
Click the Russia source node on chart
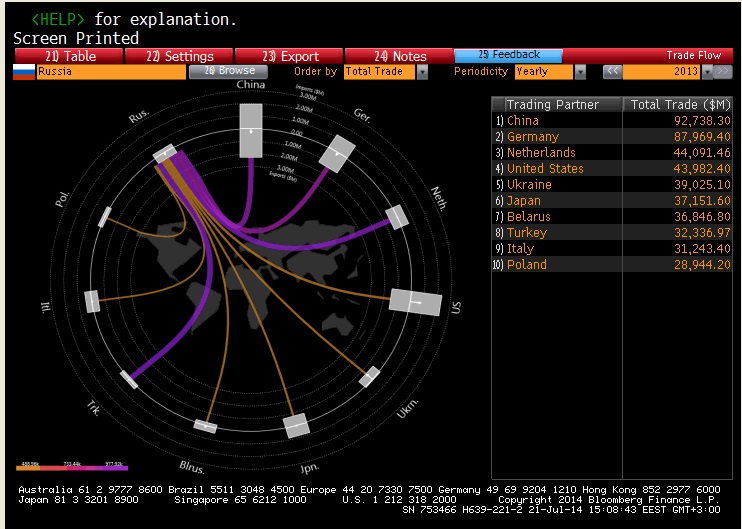click(165, 154)
